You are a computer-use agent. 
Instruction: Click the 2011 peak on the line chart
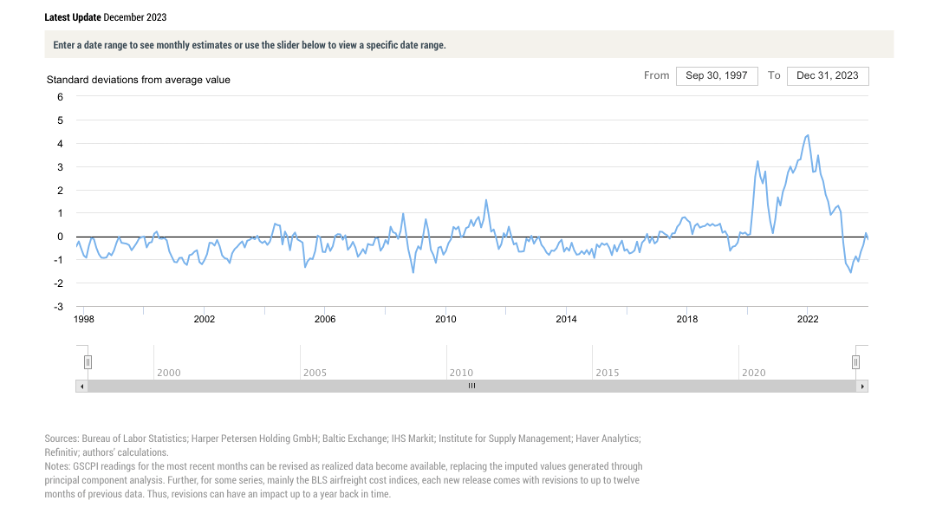(486, 200)
